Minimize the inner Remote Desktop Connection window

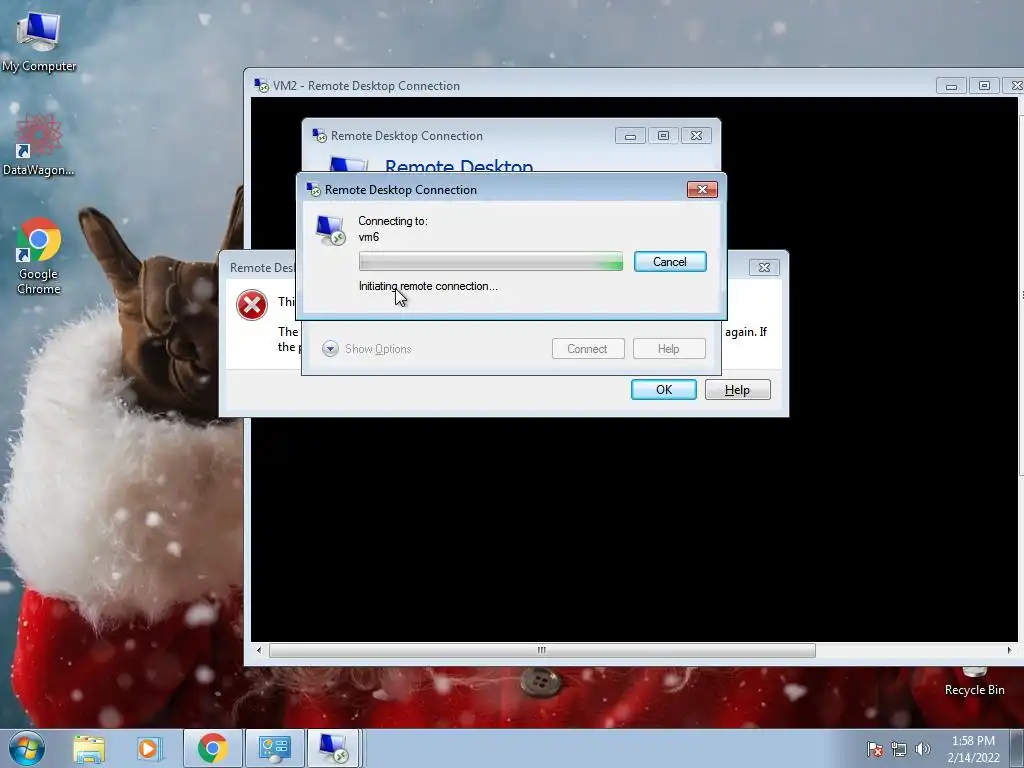[630, 136]
